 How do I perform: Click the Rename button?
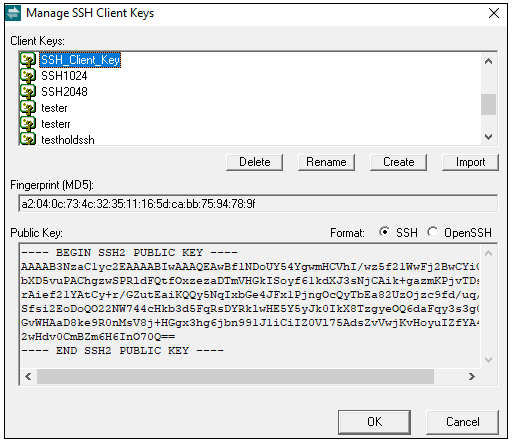[326, 162]
